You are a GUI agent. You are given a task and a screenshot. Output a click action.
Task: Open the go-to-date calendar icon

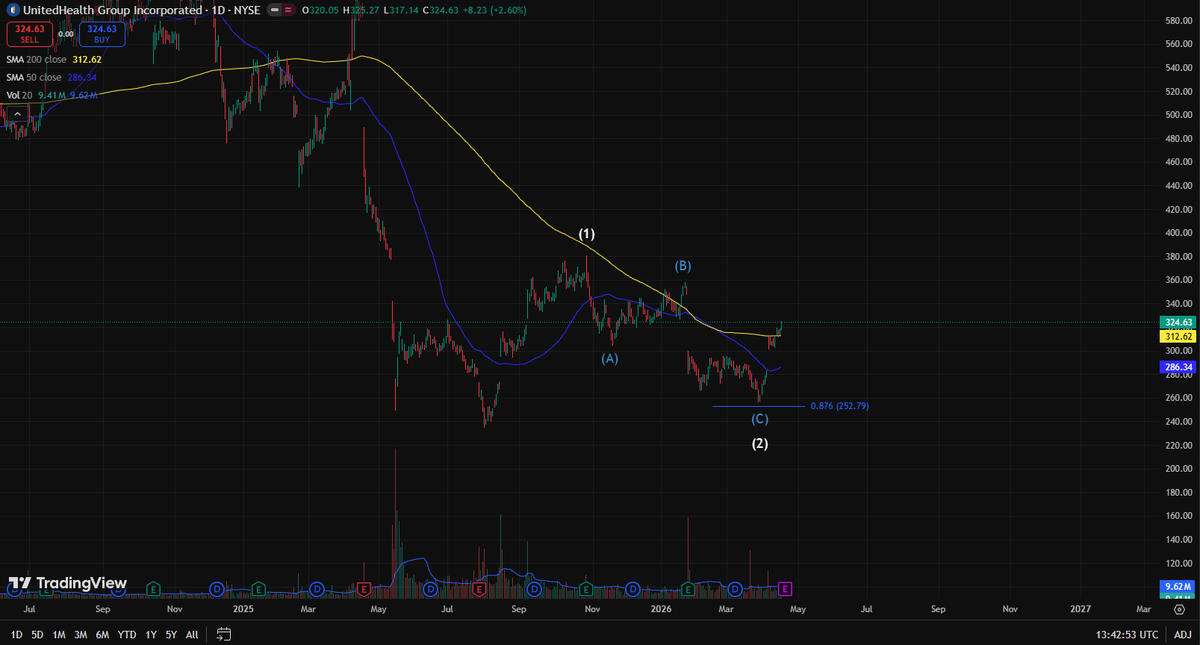coord(224,634)
